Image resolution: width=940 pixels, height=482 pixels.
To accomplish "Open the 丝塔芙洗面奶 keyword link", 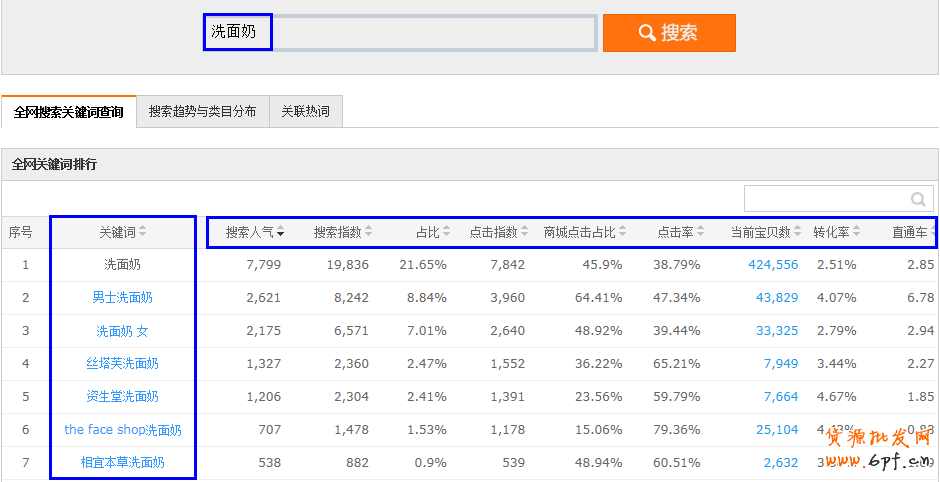I will [122, 364].
